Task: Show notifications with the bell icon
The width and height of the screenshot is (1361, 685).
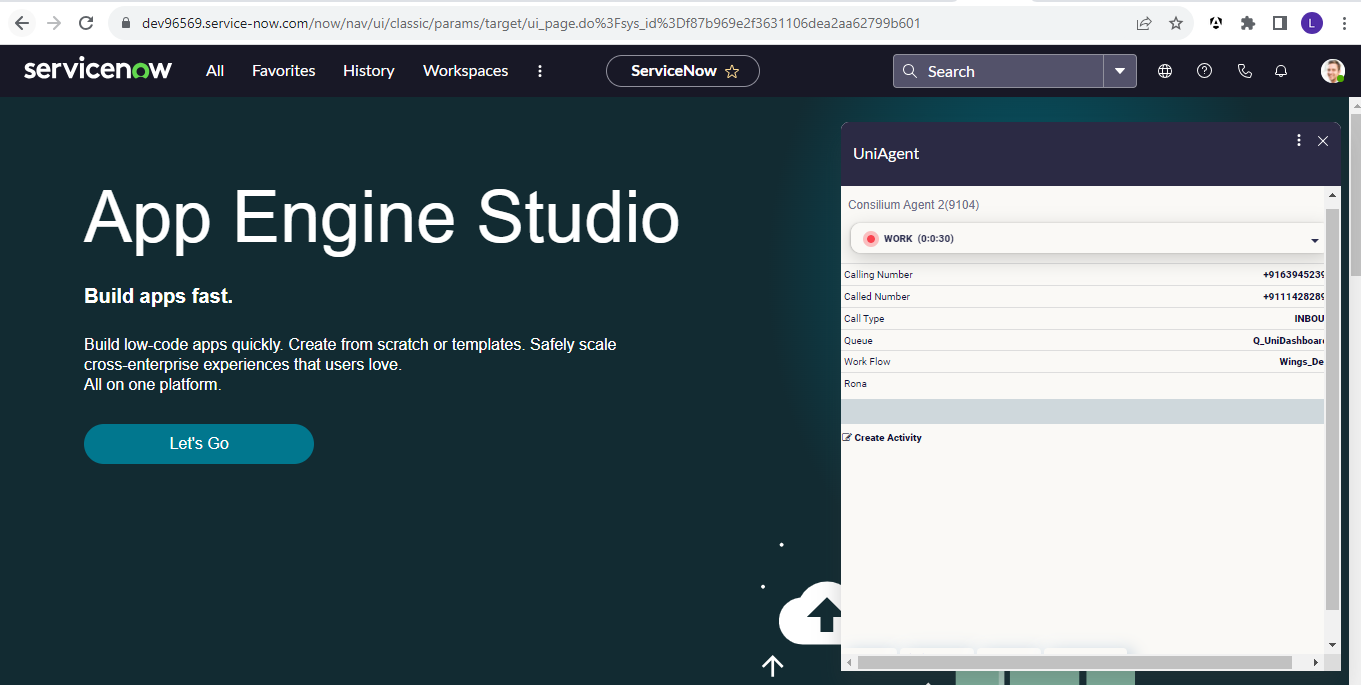Action: pos(1281,71)
